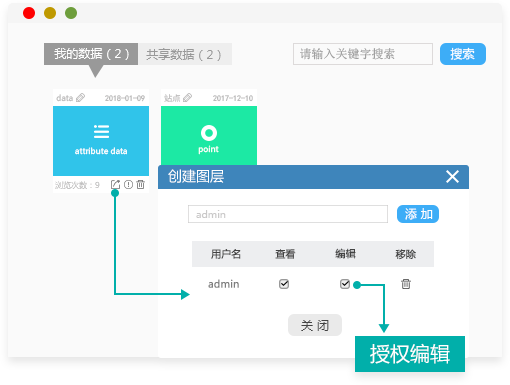
Task: Open the attribute data card thumbnail
Action: click(101, 141)
